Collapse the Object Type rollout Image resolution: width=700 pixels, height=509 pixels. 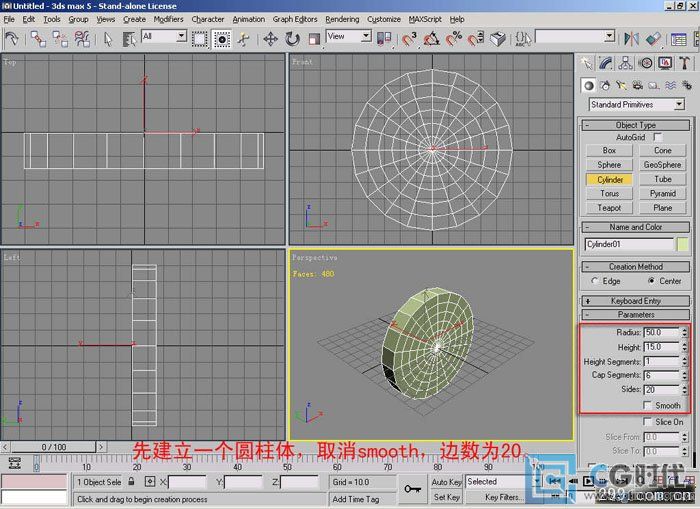point(636,125)
